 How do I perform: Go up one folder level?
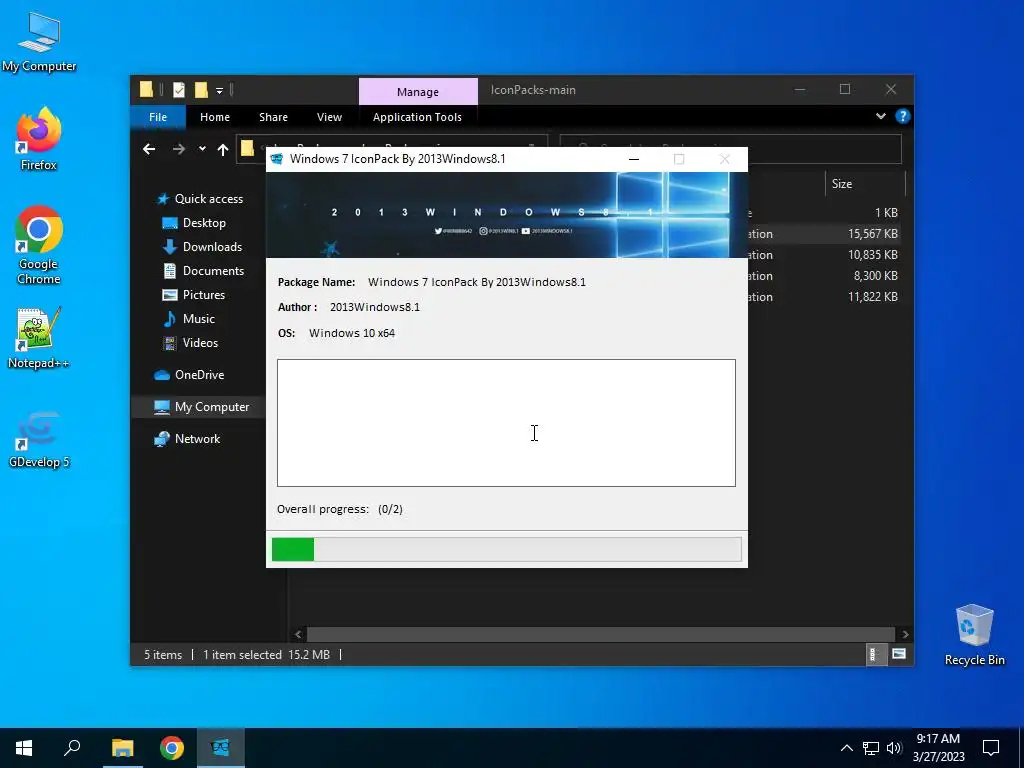coord(223,150)
